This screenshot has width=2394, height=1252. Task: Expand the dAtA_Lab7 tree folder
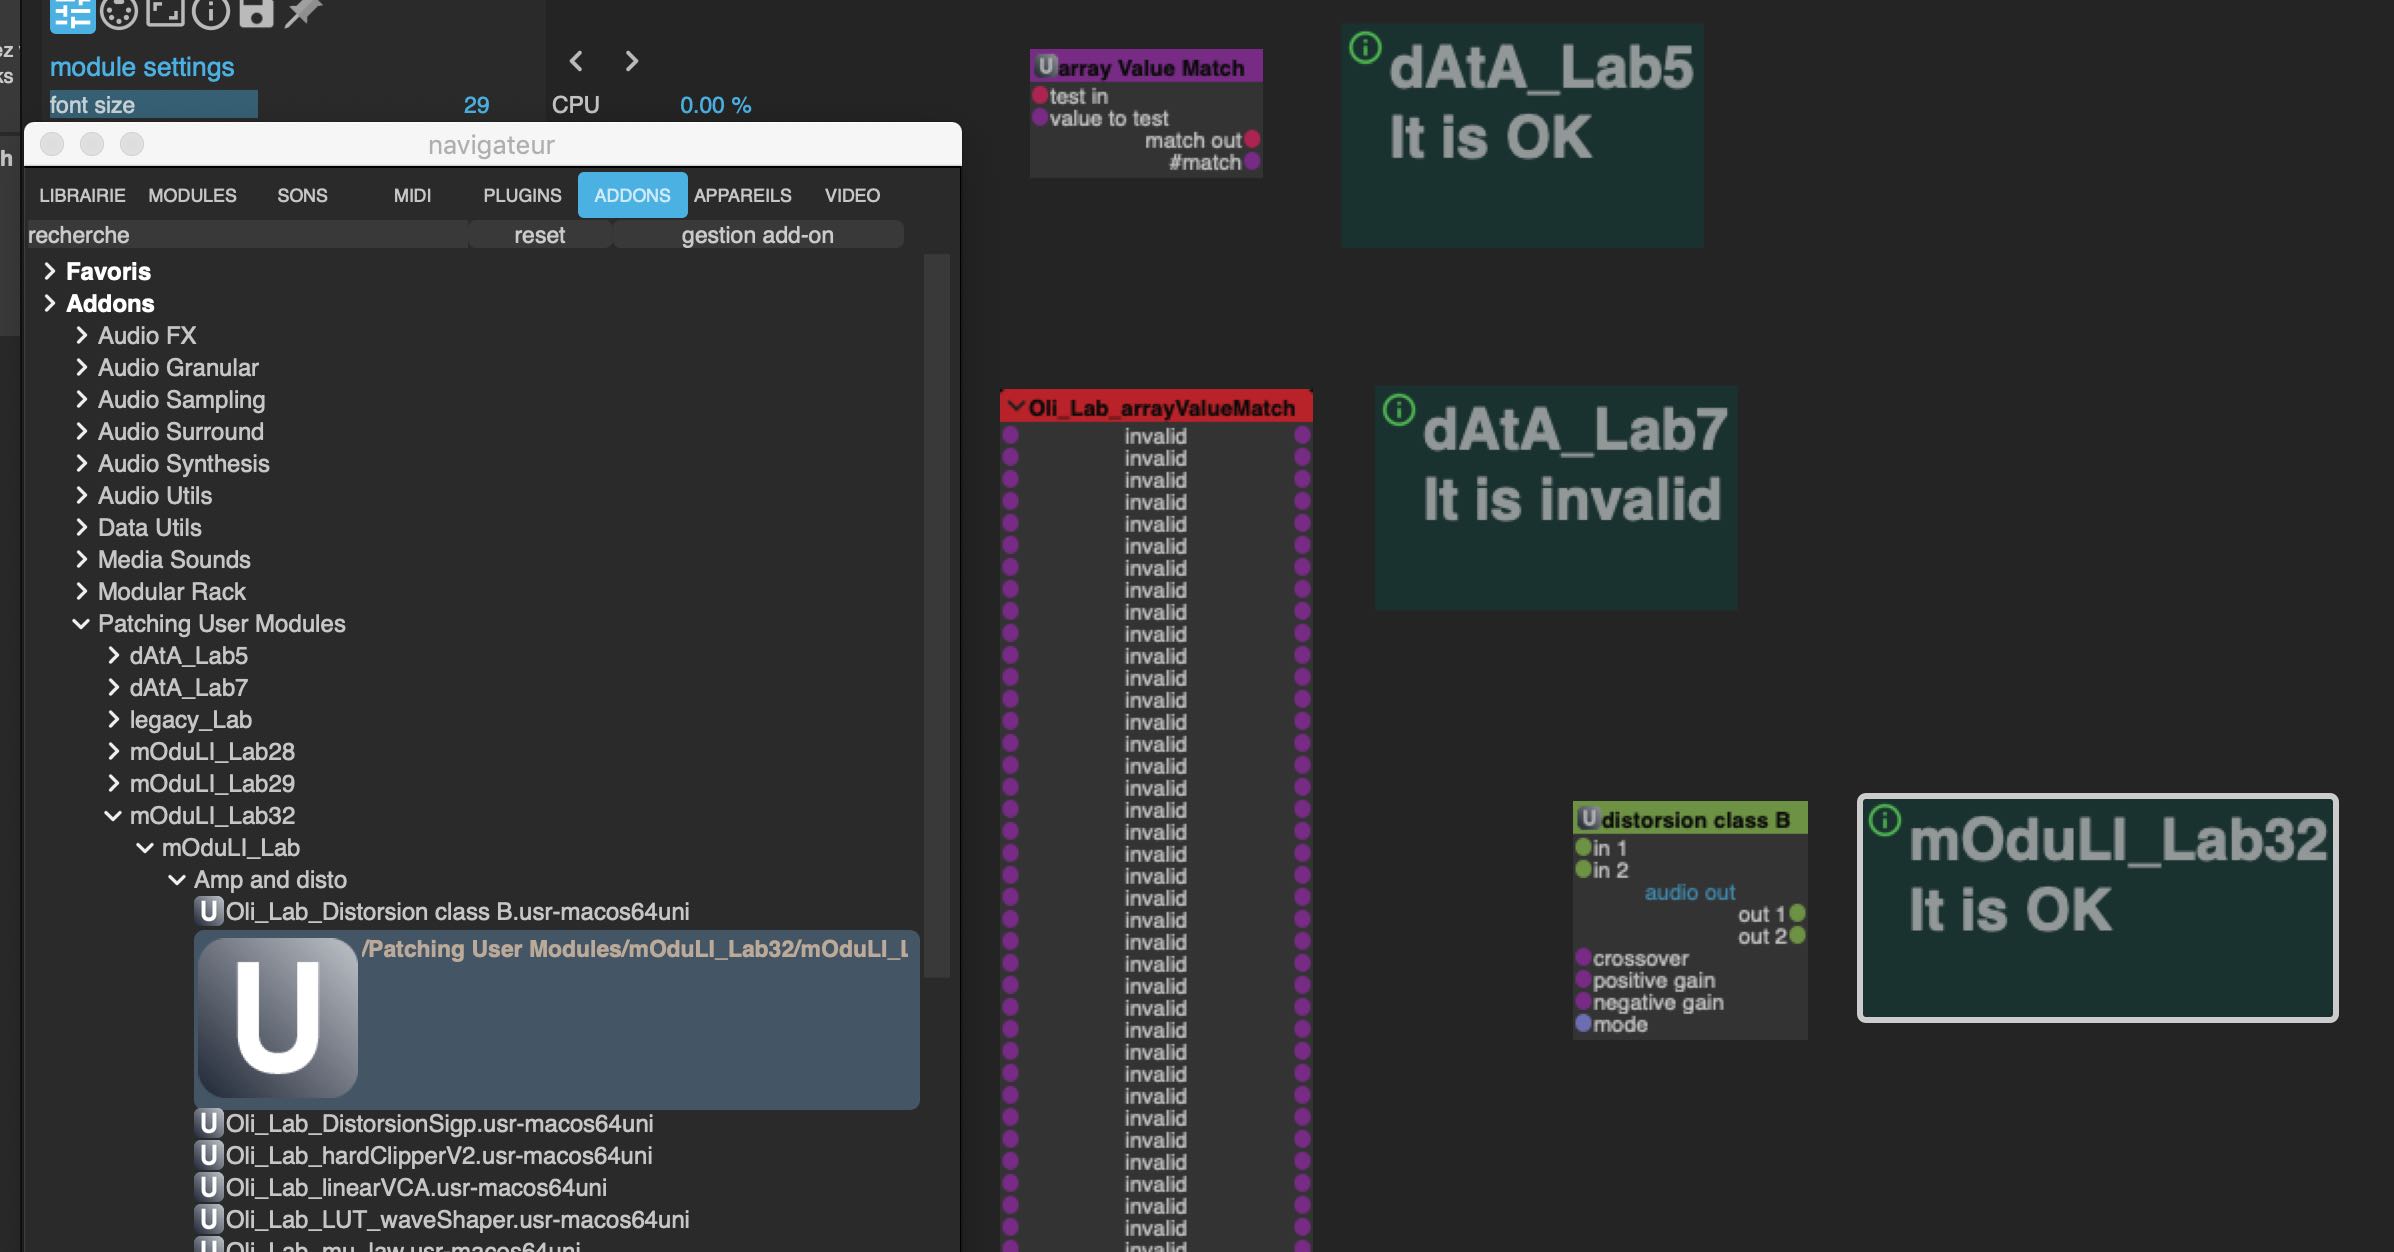click(x=113, y=687)
